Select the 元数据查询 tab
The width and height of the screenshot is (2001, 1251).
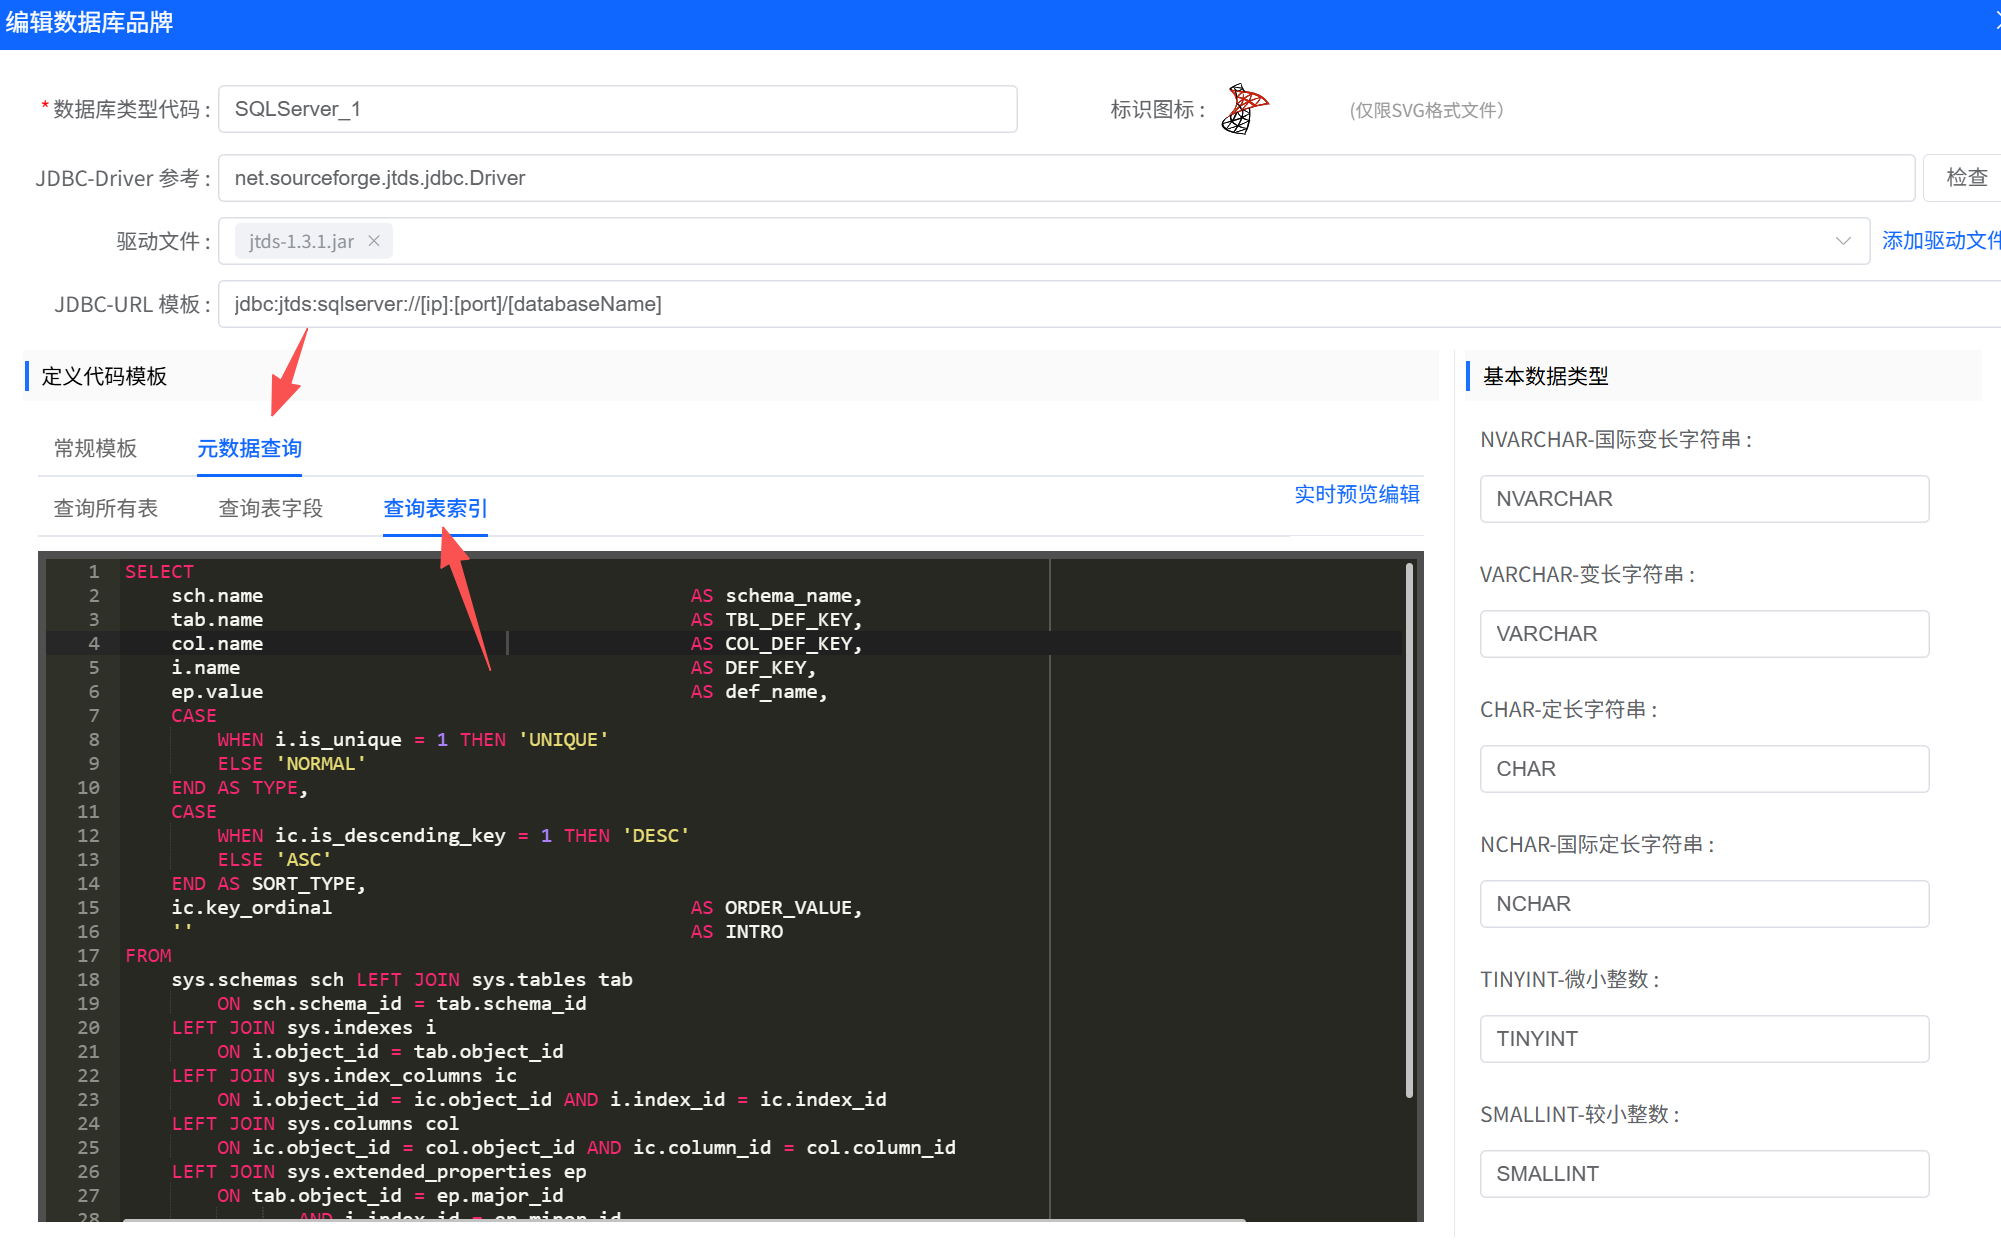pyautogui.click(x=249, y=448)
